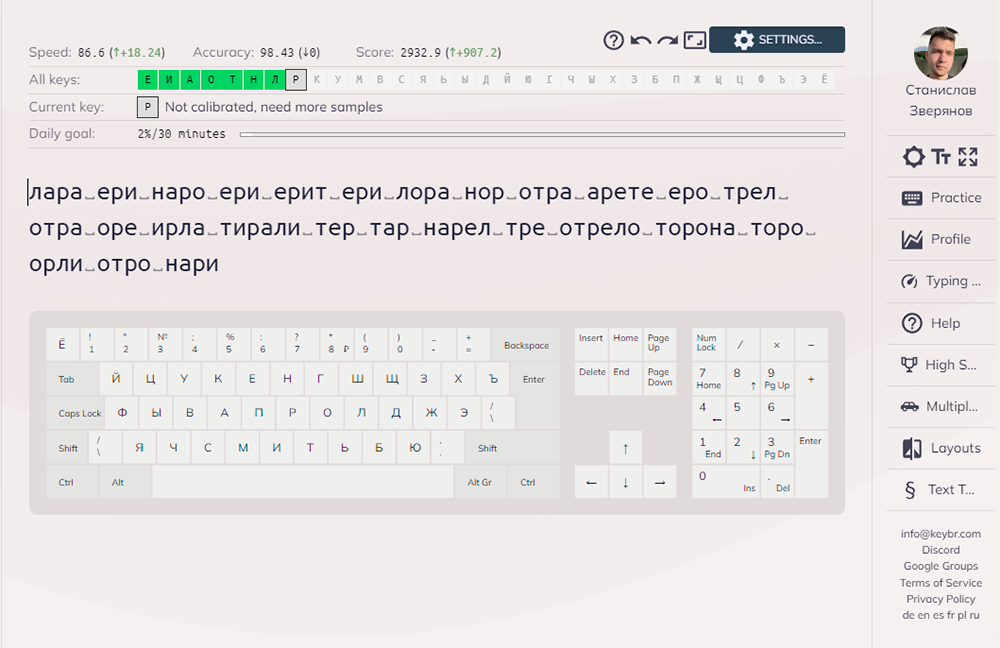Click the Insert key on virtual keyboard
The width and height of the screenshot is (1000, 648).
coord(591,344)
